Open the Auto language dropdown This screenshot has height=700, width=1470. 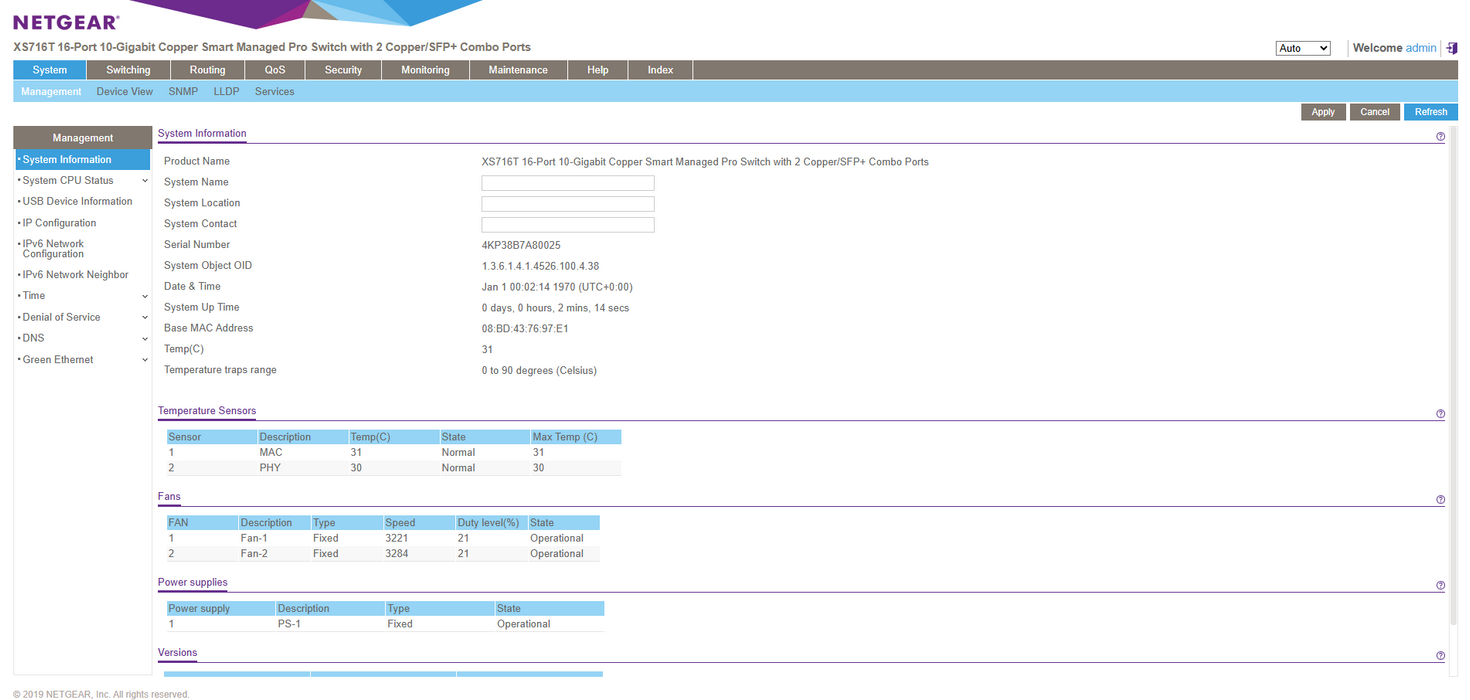point(1303,48)
